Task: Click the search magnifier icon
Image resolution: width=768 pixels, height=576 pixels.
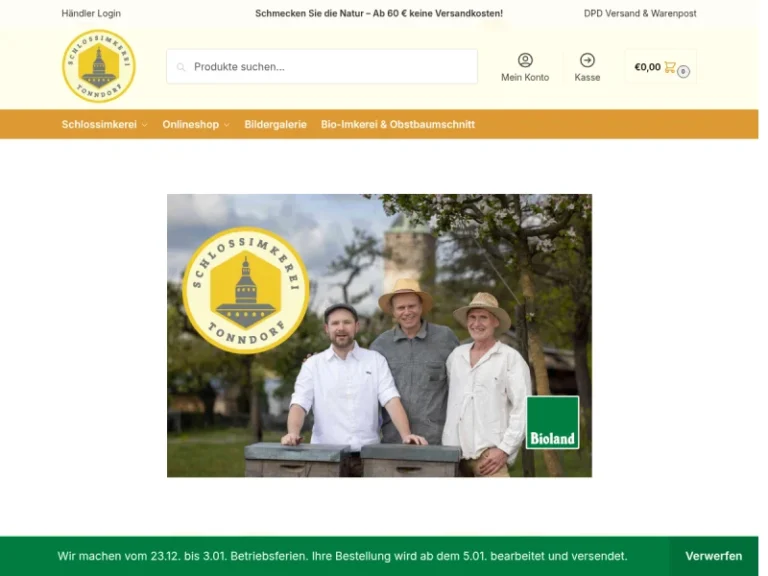Action: coord(181,67)
